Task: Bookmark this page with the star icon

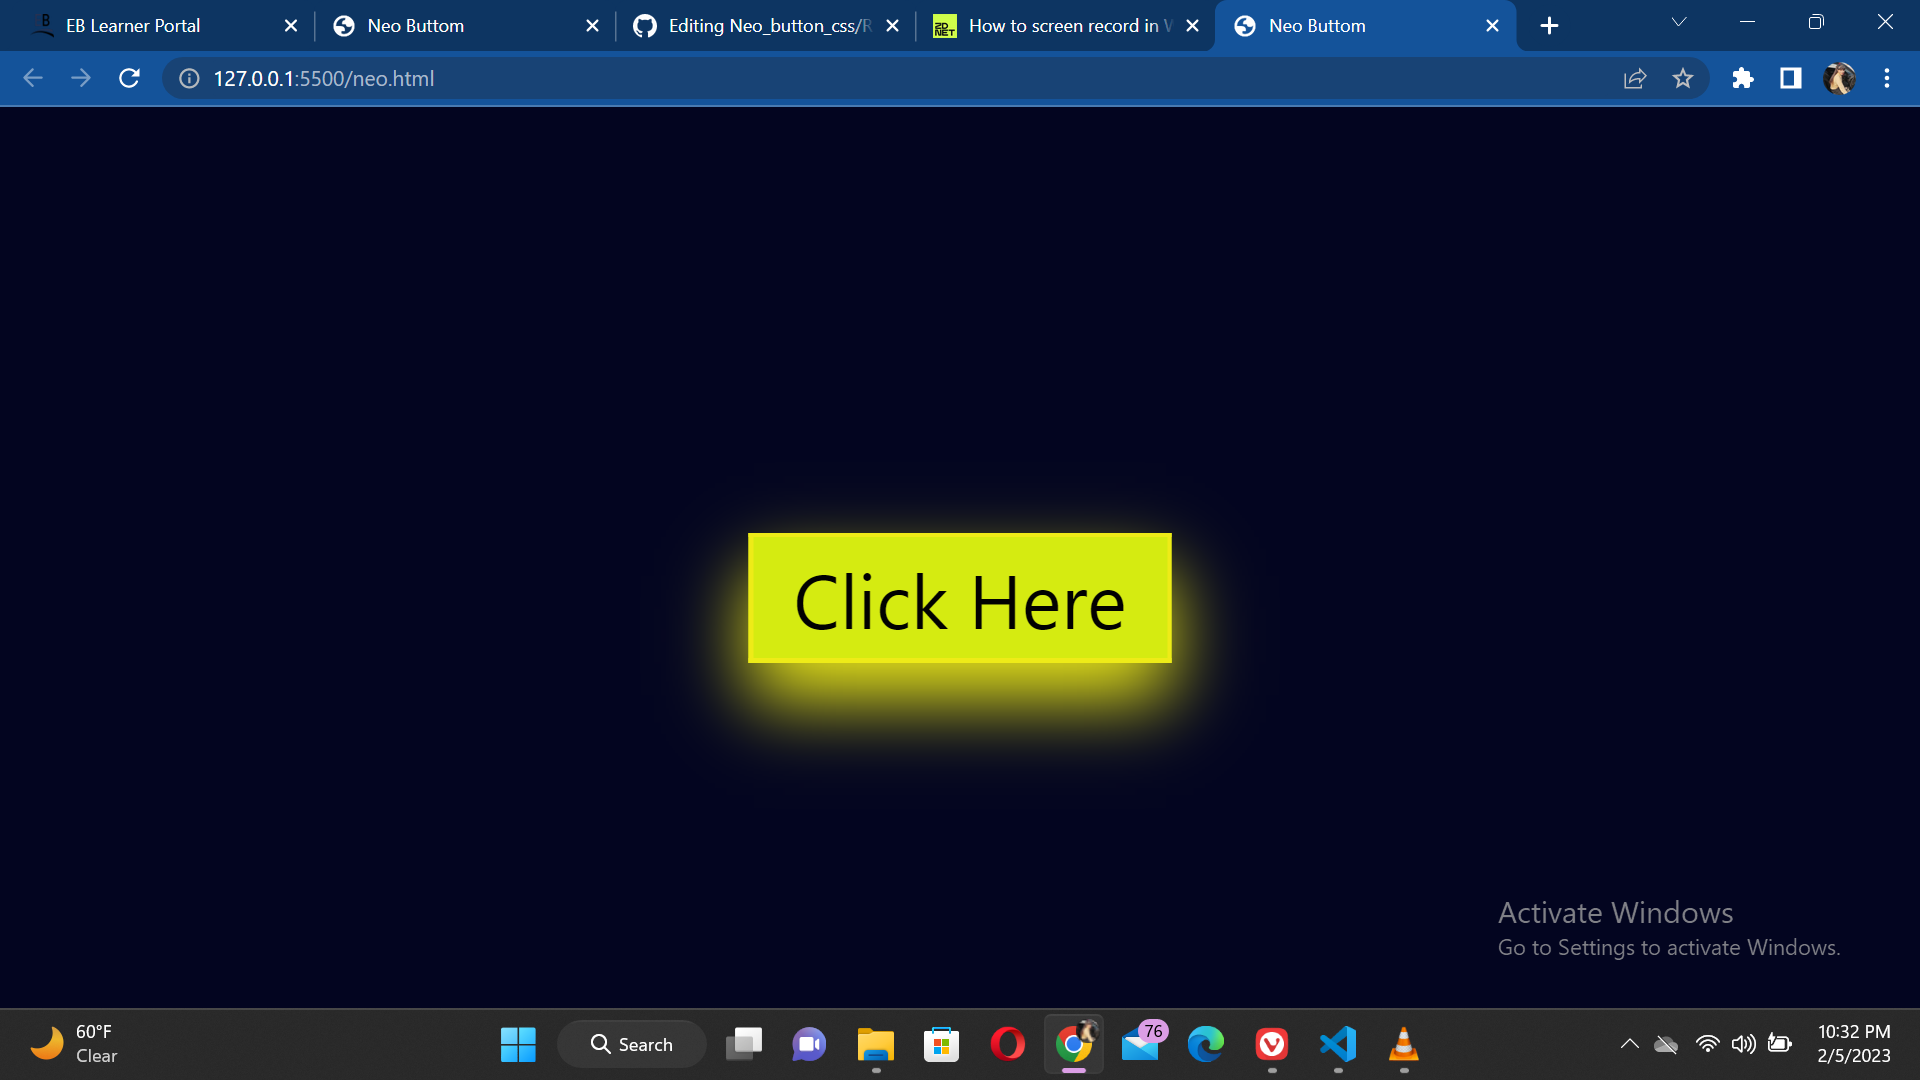Action: tap(1683, 78)
